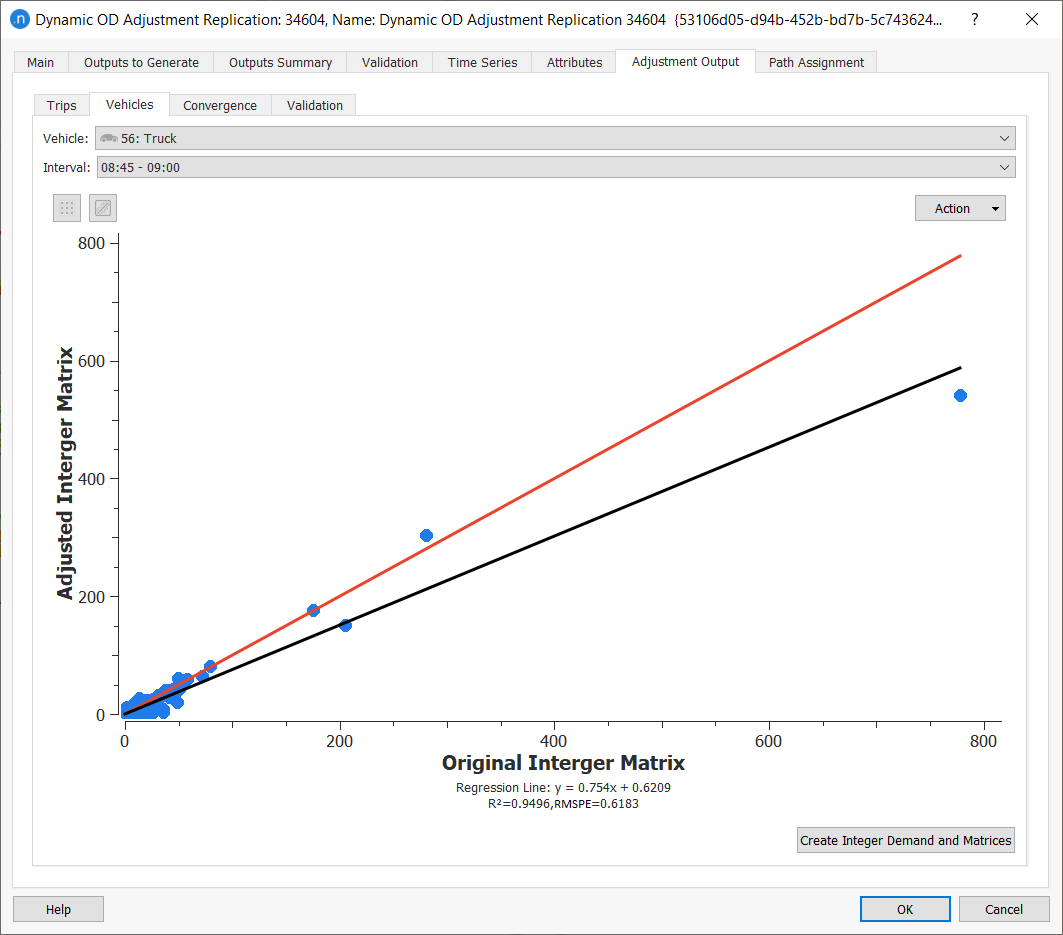Switch to the Trips sub-tab

[61, 105]
